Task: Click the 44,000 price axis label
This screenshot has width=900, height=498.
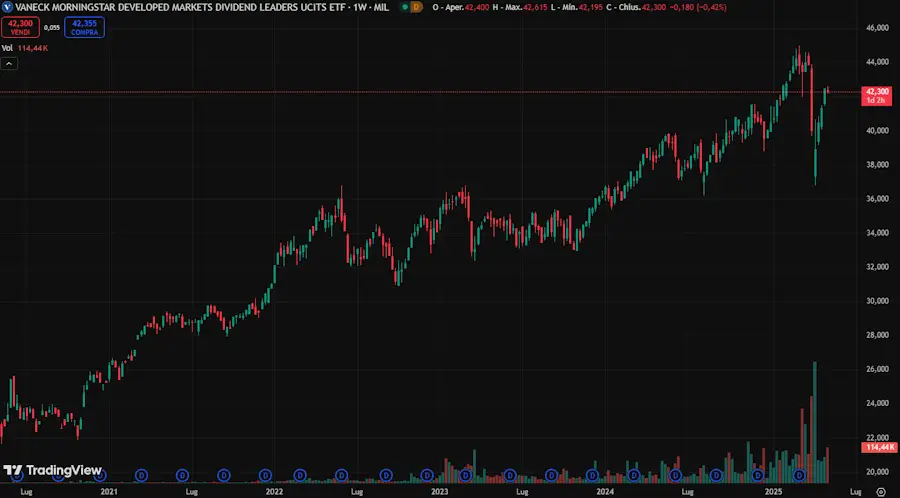Action: click(877, 62)
